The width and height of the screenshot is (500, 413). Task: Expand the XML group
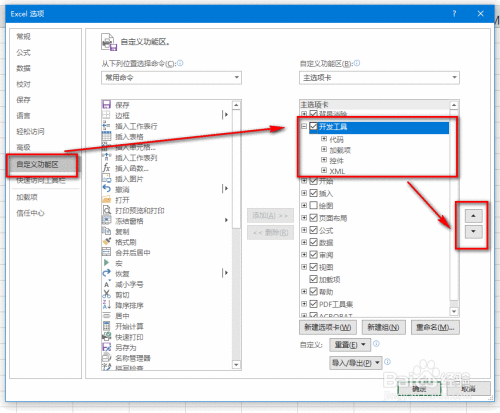(324, 170)
